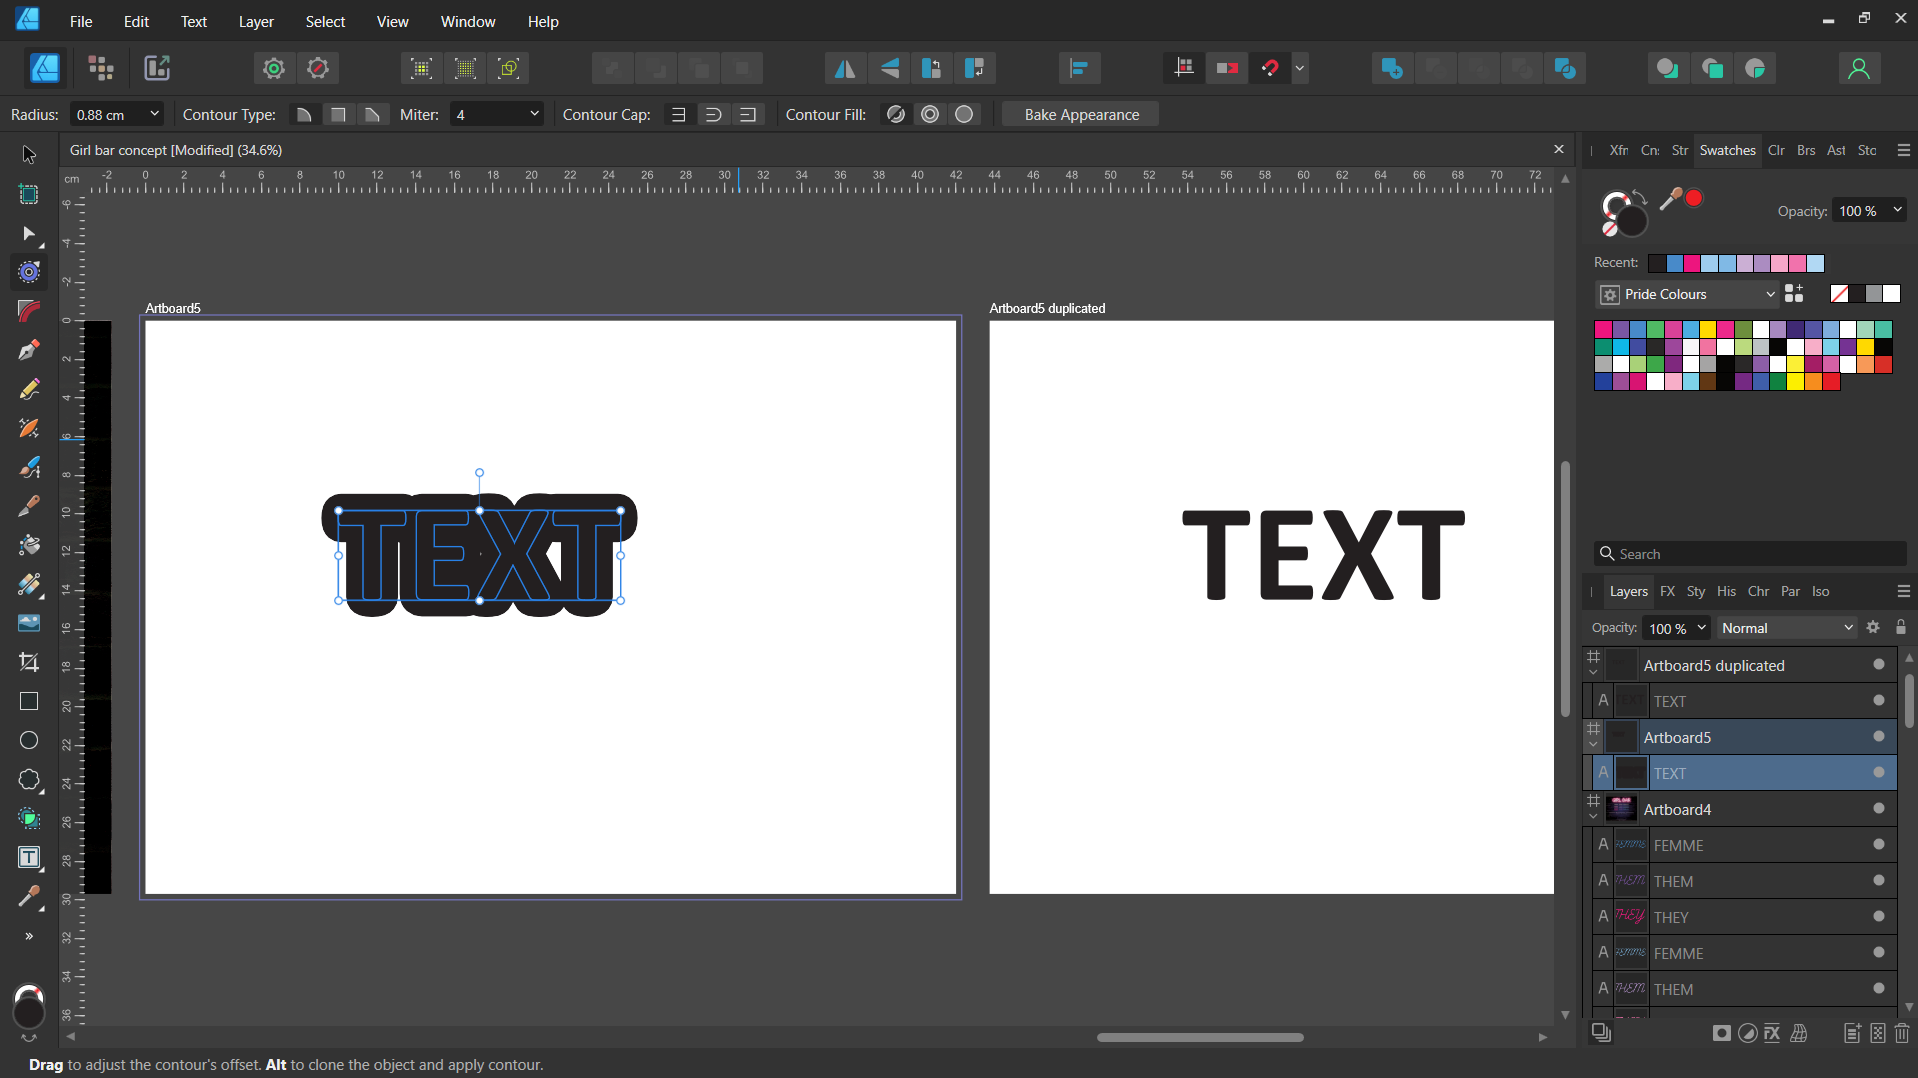The image size is (1918, 1078).
Task: Hide the THEY layer
Action: (x=1879, y=917)
